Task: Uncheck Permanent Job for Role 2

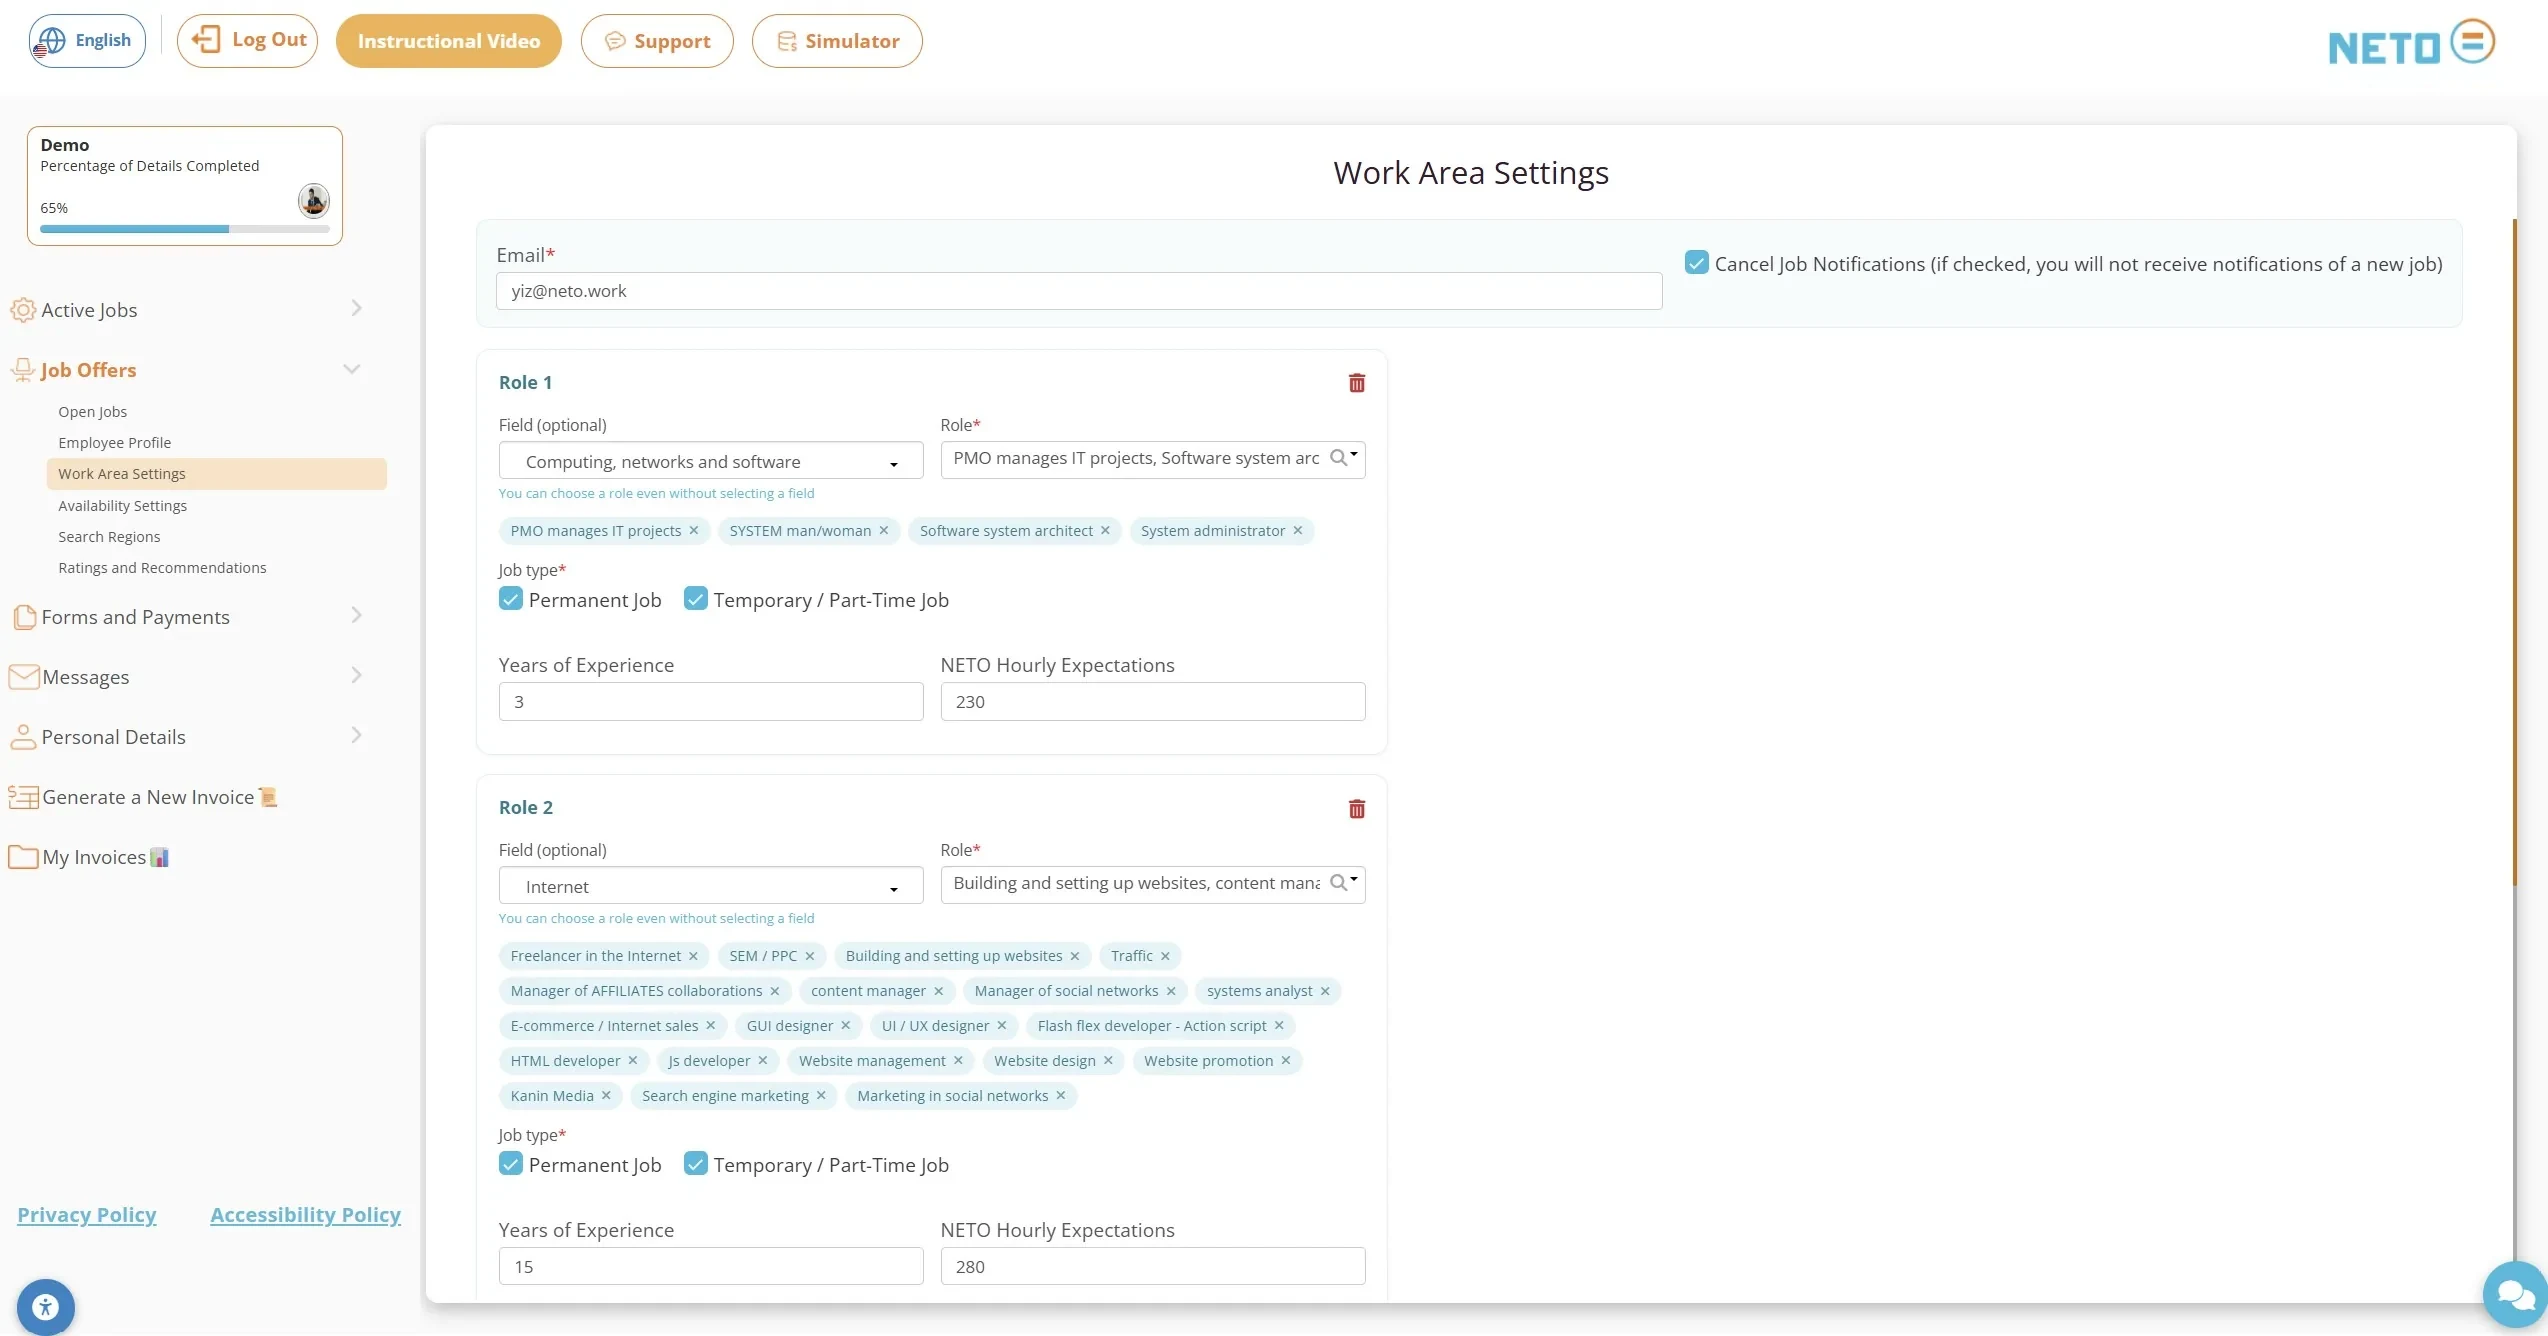Action: (510, 1164)
